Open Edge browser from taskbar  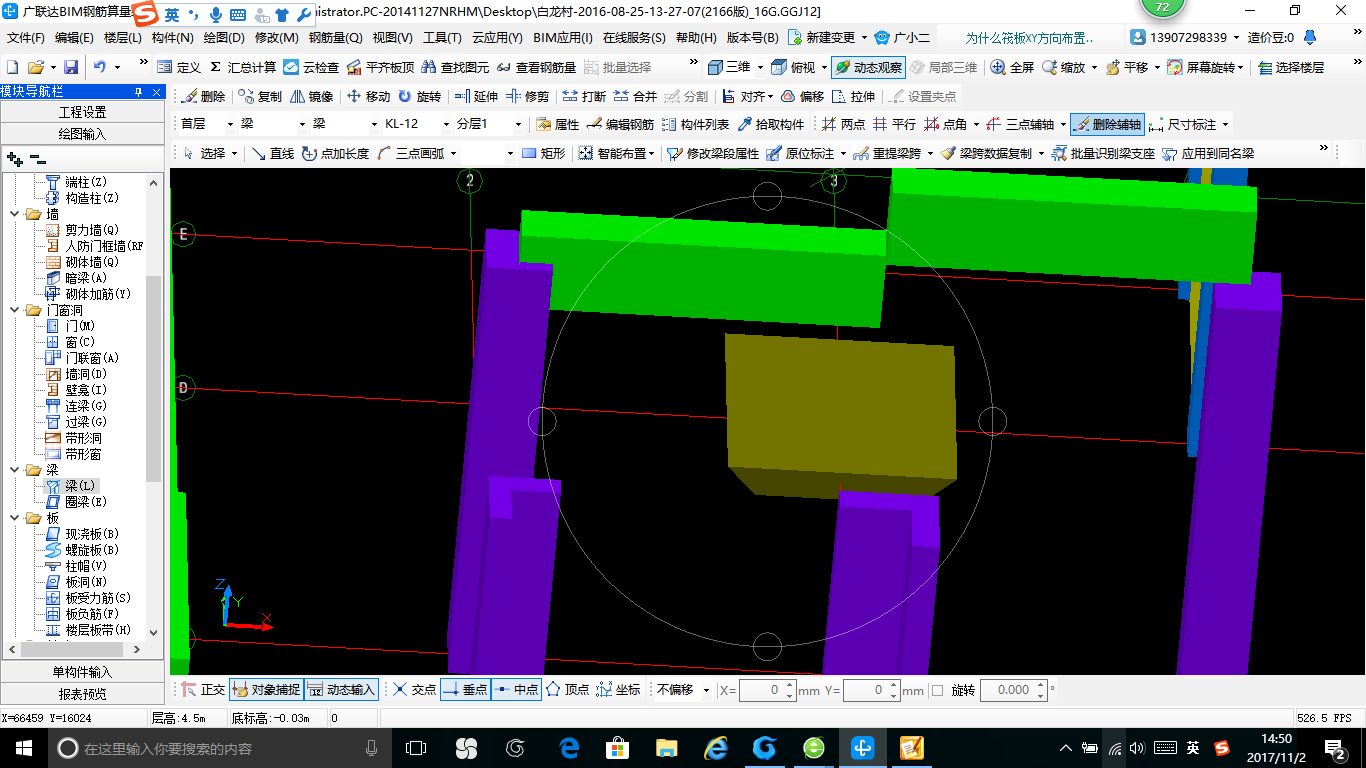pos(570,747)
